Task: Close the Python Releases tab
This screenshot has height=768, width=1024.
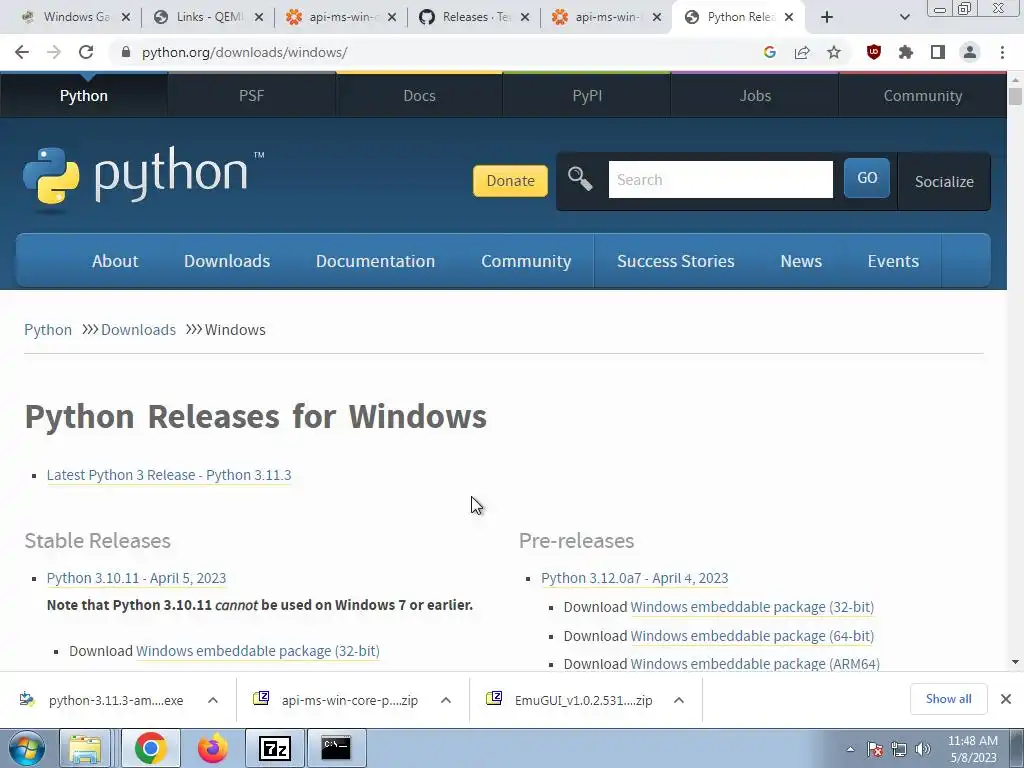Action: click(x=789, y=17)
